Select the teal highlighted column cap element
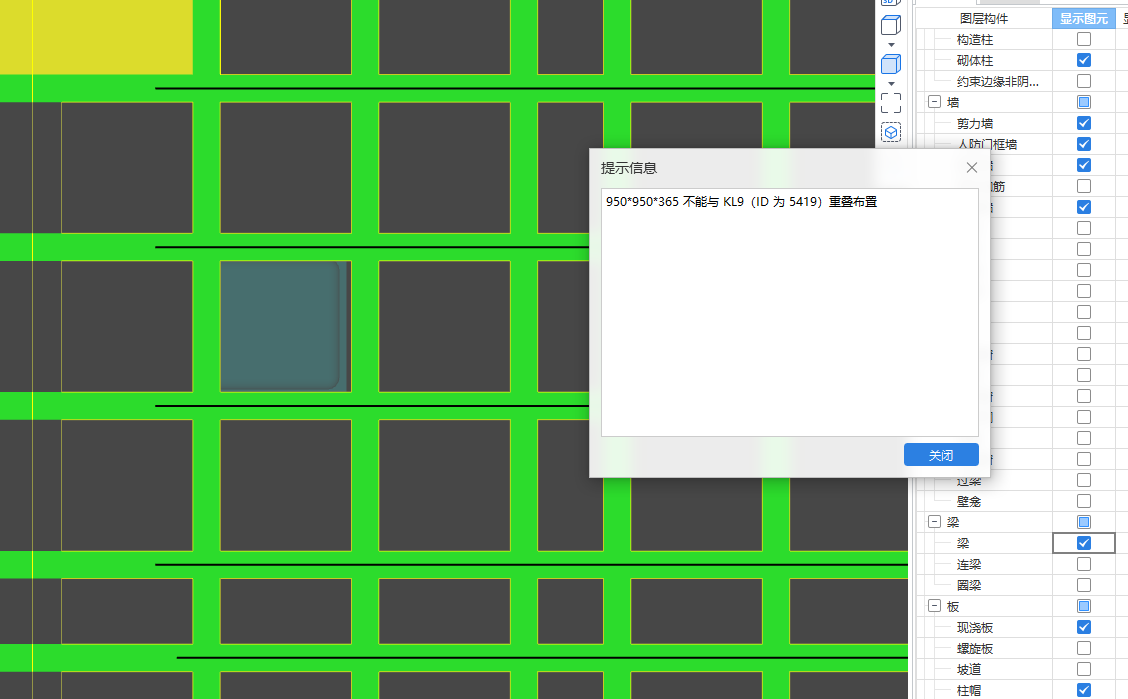This screenshot has width=1128, height=699. tap(281, 325)
